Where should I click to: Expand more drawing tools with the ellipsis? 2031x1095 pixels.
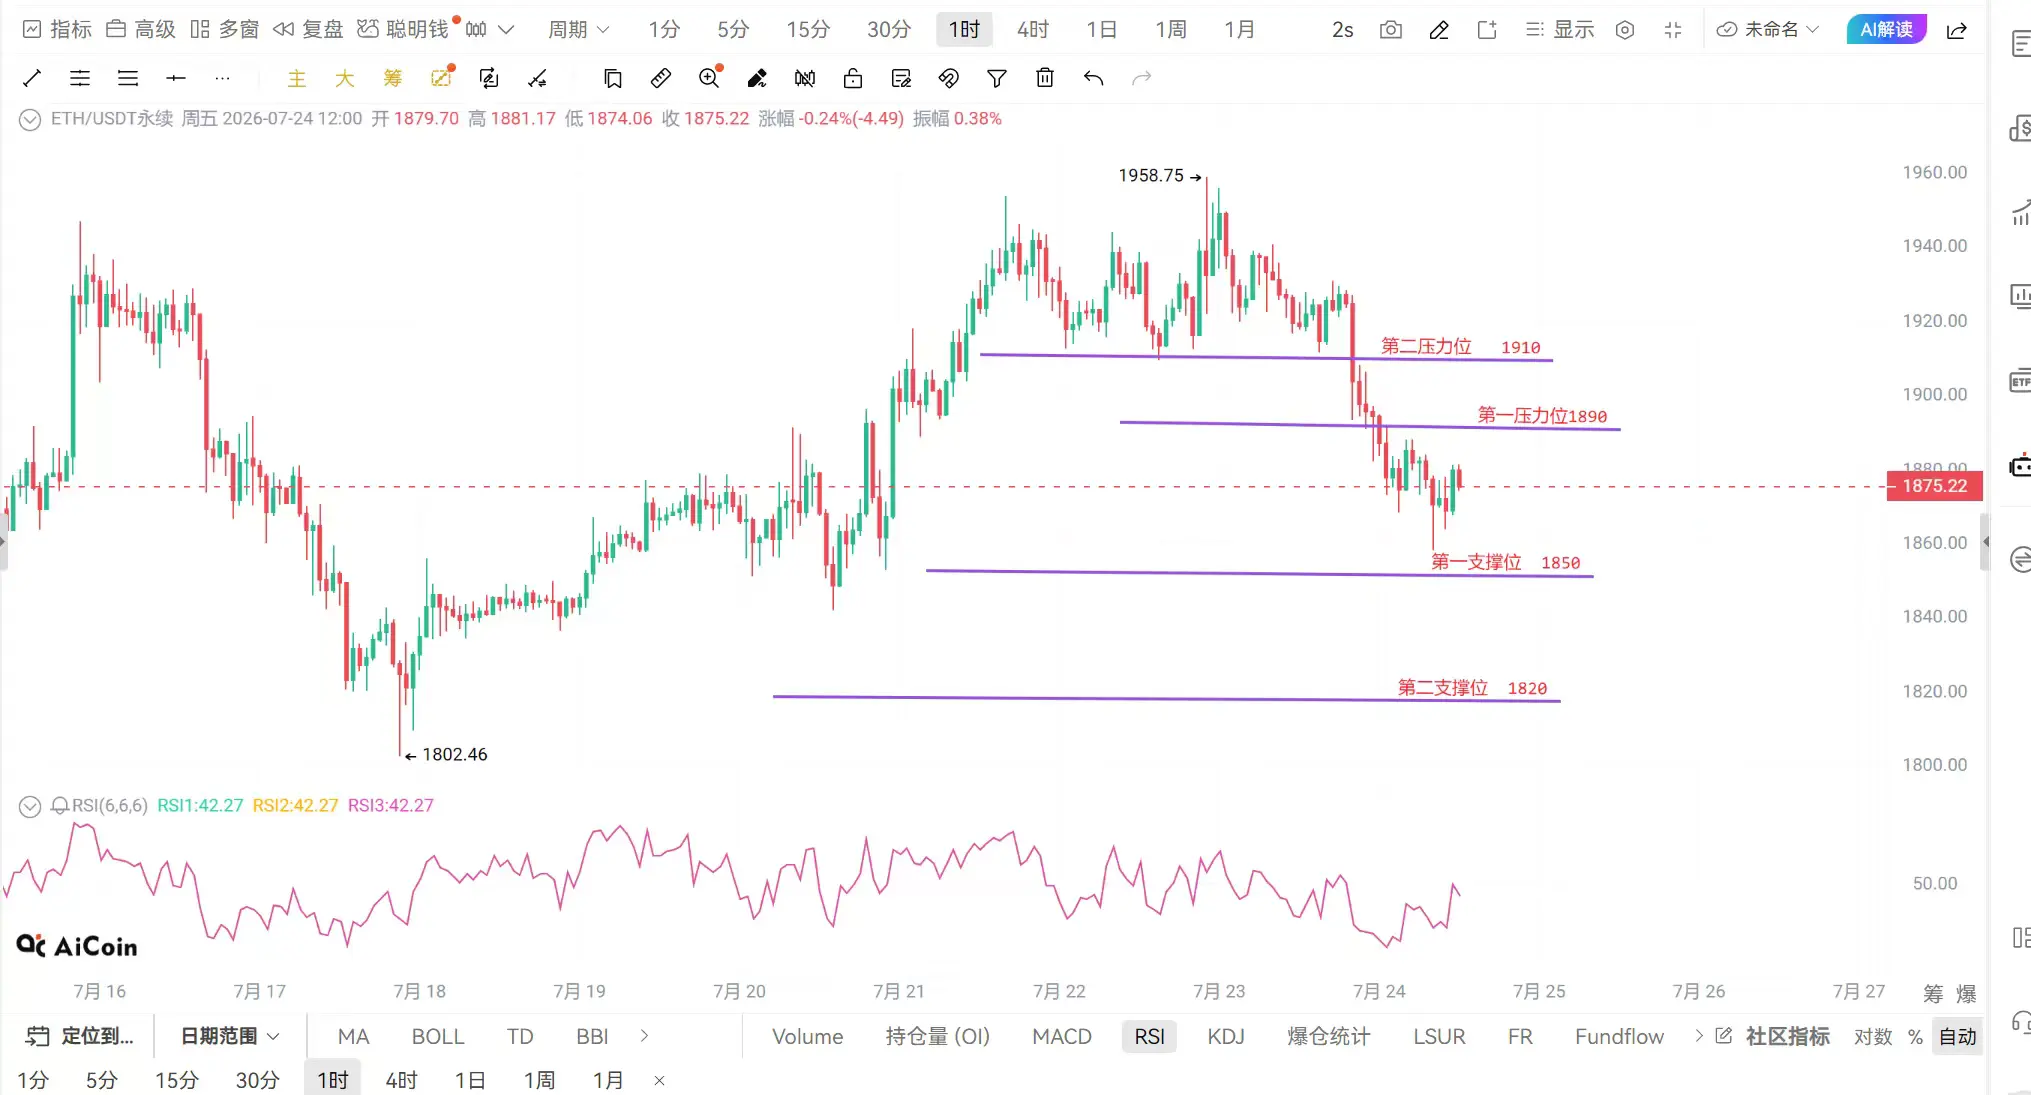pos(223,78)
